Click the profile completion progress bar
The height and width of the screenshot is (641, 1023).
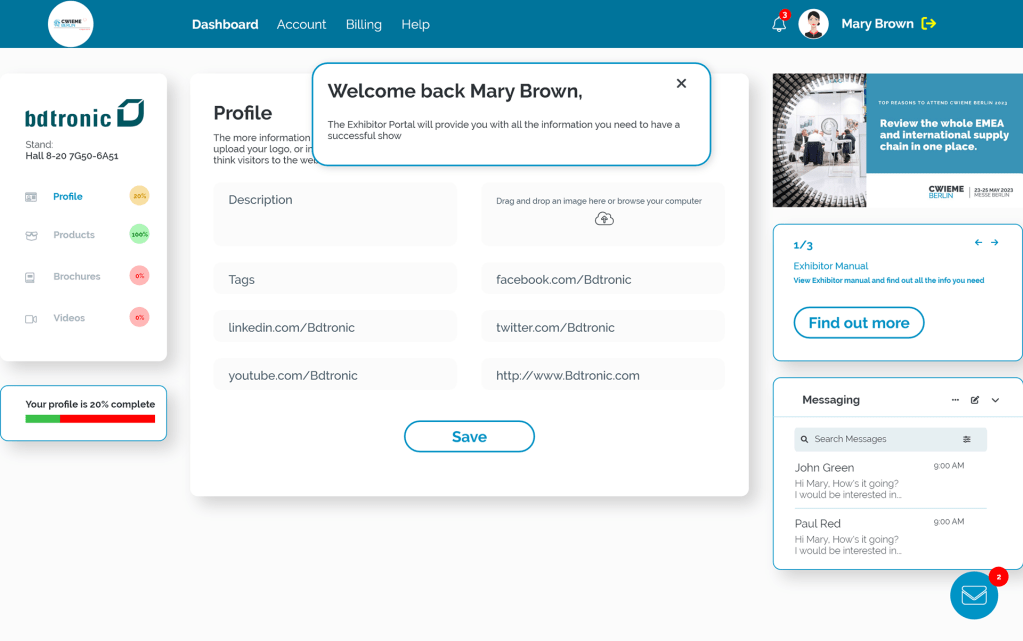pyautogui.click(x=90, y=419)
